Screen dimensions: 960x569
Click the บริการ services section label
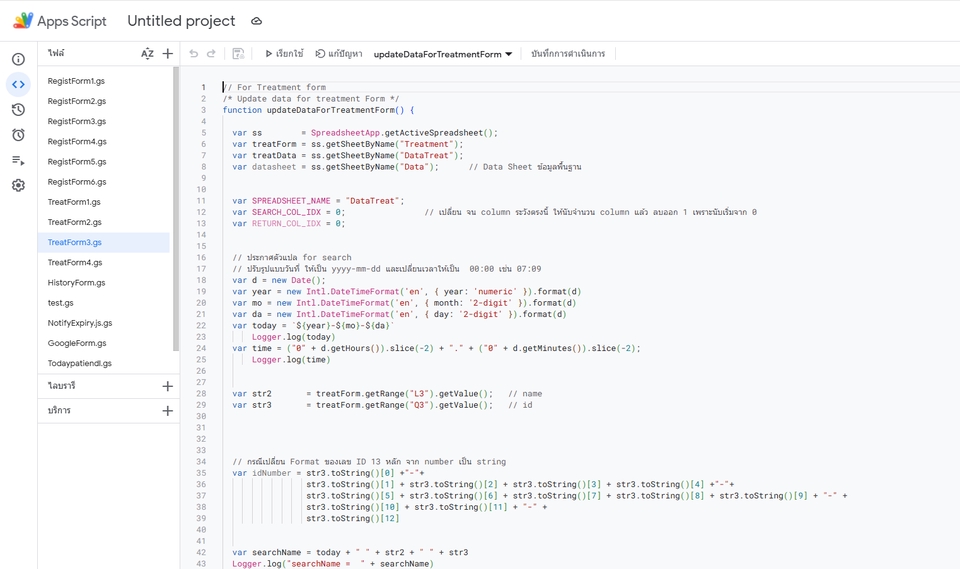pyautogui.click(x=59, y=410)
